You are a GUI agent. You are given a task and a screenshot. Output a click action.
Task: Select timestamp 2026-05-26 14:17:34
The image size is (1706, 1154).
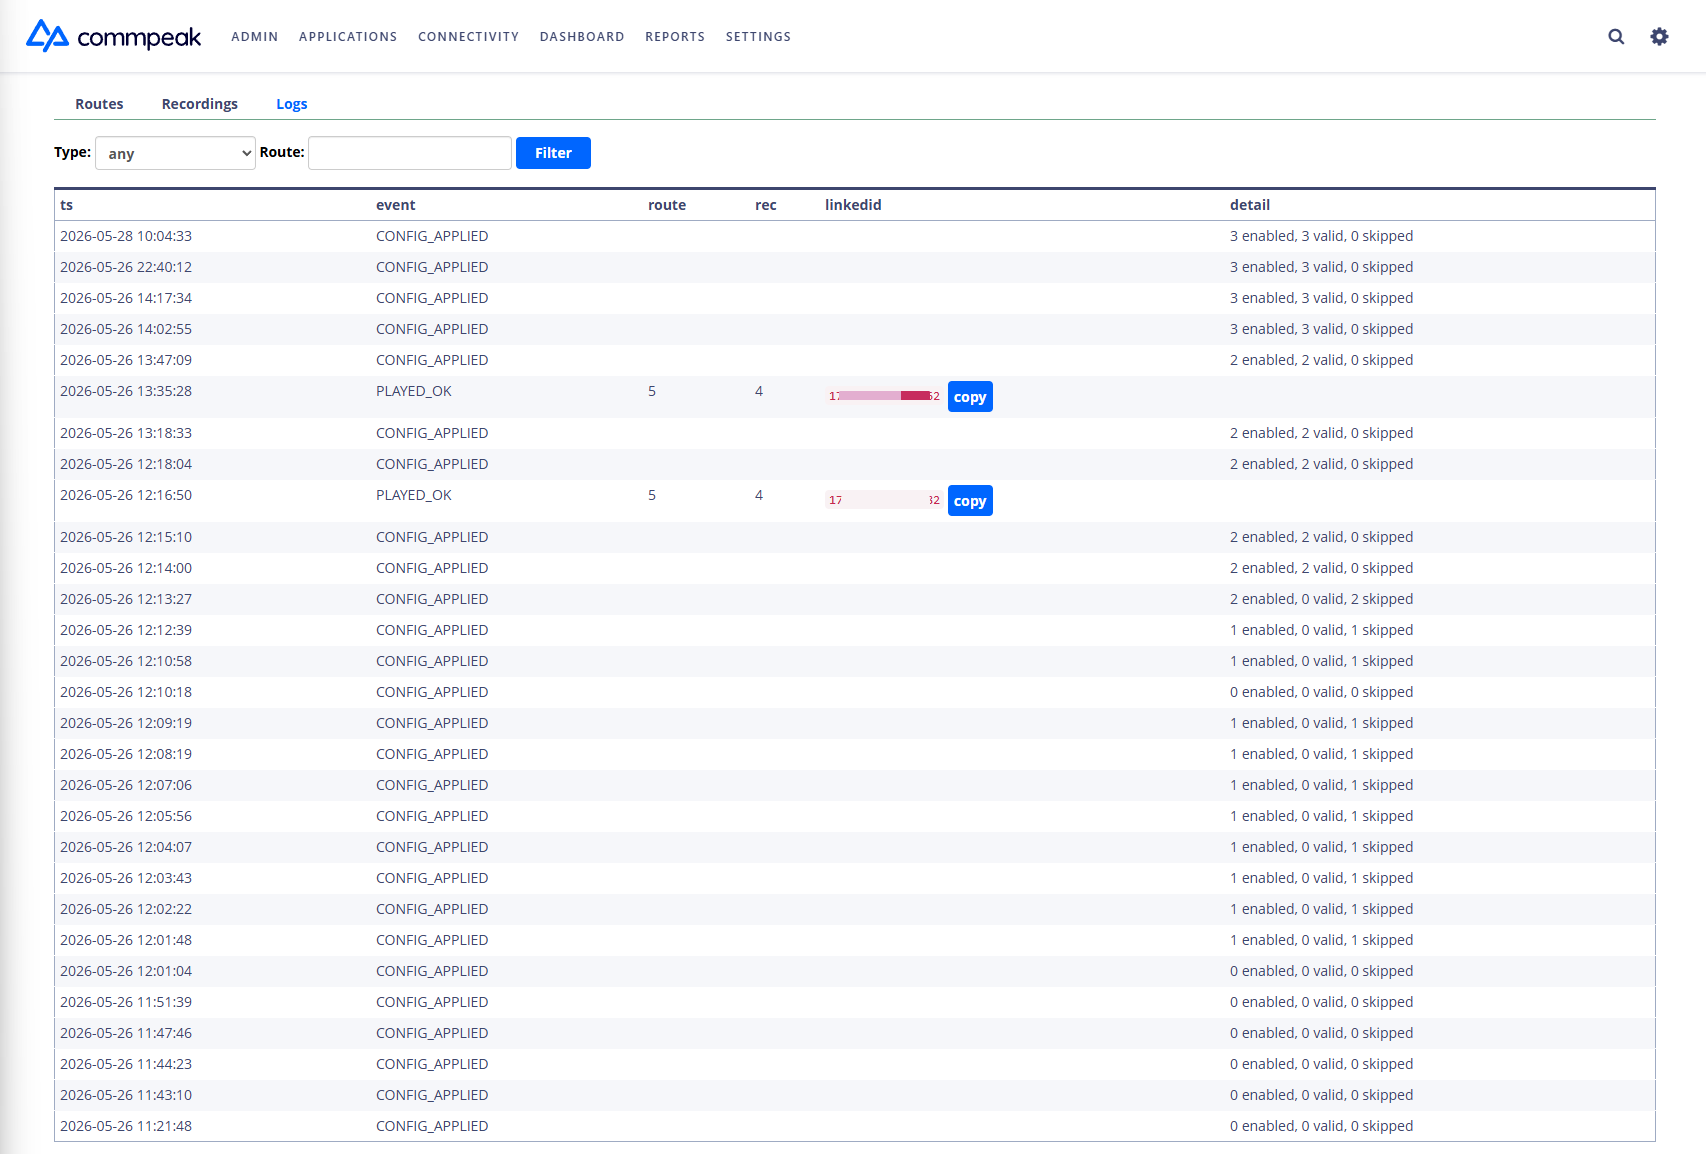(x=126, y=298)
